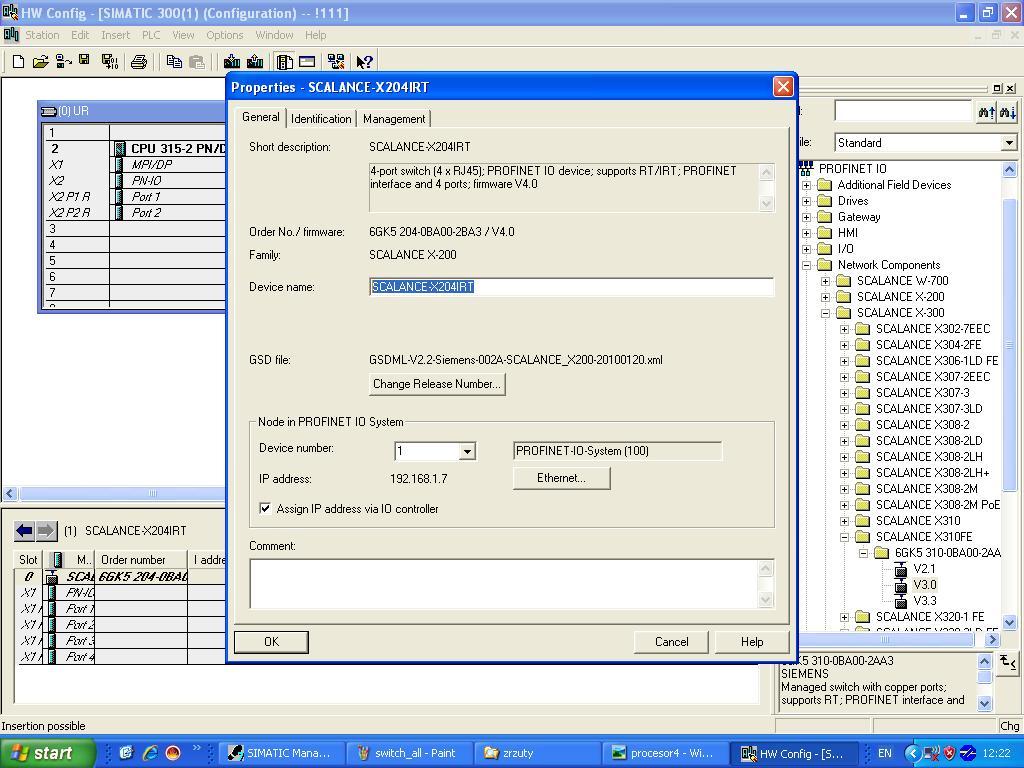Open the Device number dropdown
Image resolution: width=1024 pixels, height=768 pixels.
[467, 451]
